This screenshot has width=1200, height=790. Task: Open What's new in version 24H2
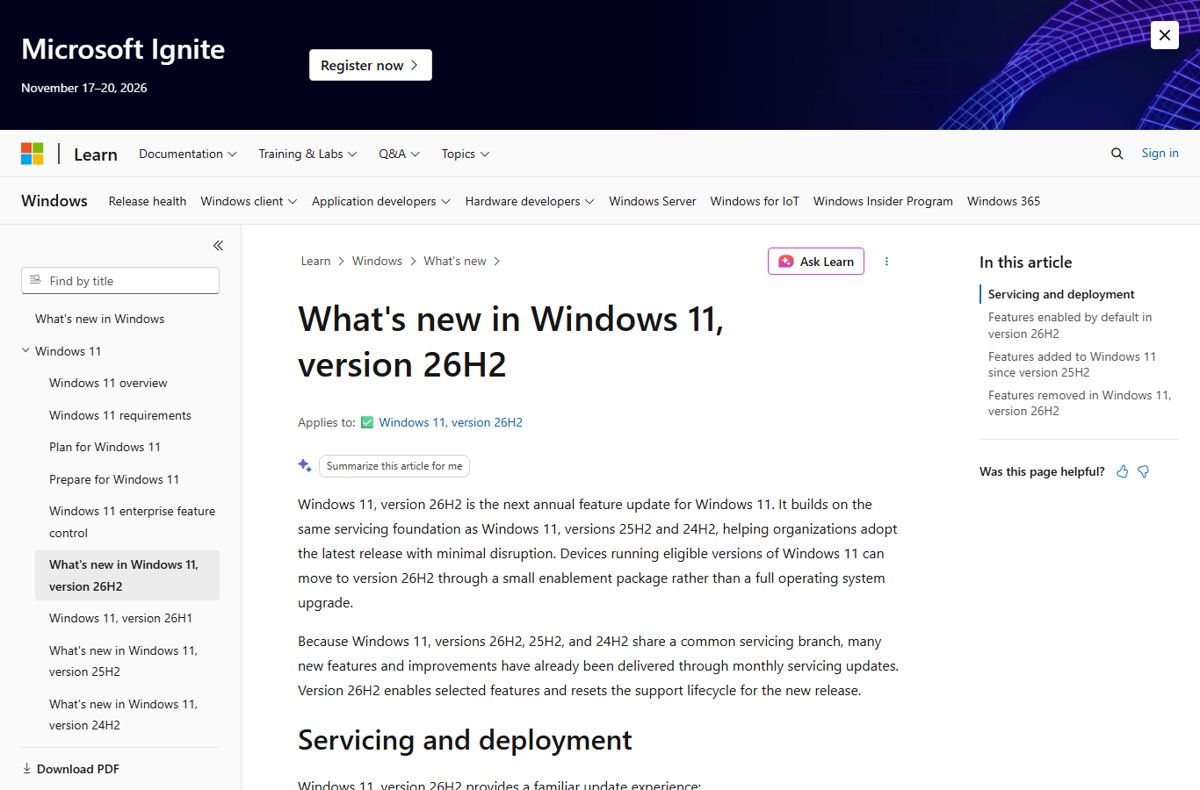coord(123,715)
